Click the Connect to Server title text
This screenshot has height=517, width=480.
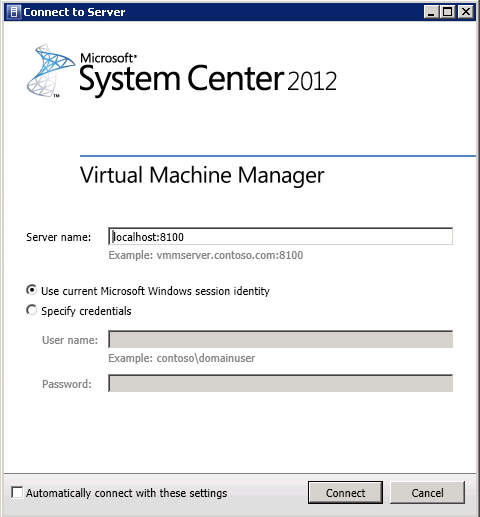pyautogui.click(x=74, y=12)
